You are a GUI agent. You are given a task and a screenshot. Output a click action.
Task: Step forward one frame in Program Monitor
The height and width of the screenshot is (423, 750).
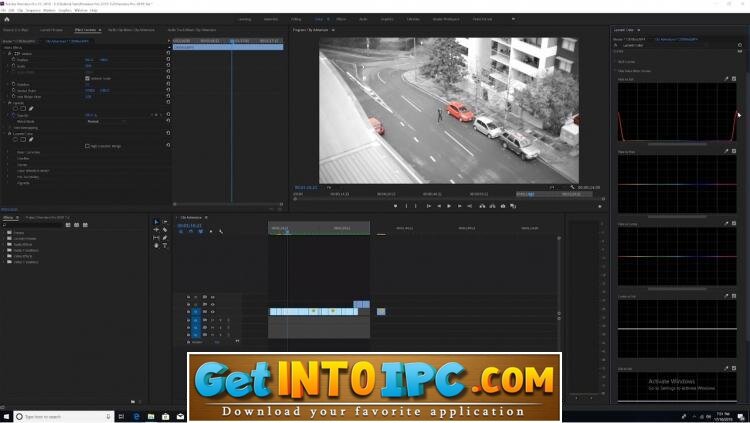459,206
